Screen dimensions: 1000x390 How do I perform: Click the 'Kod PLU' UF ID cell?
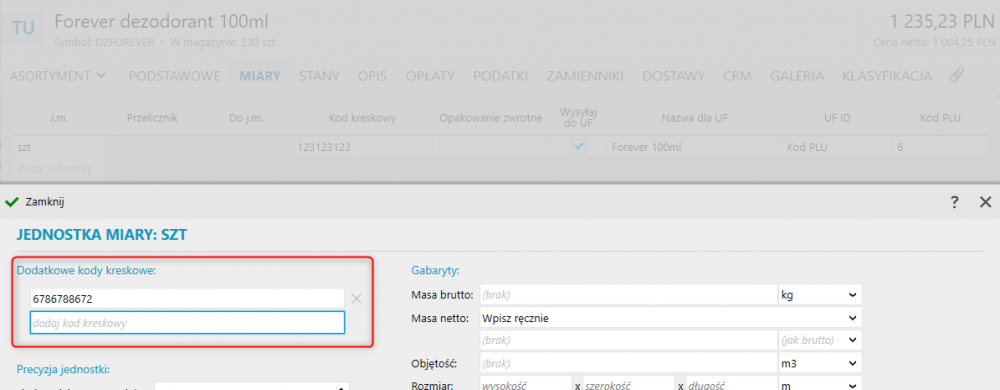click(836, 147)
